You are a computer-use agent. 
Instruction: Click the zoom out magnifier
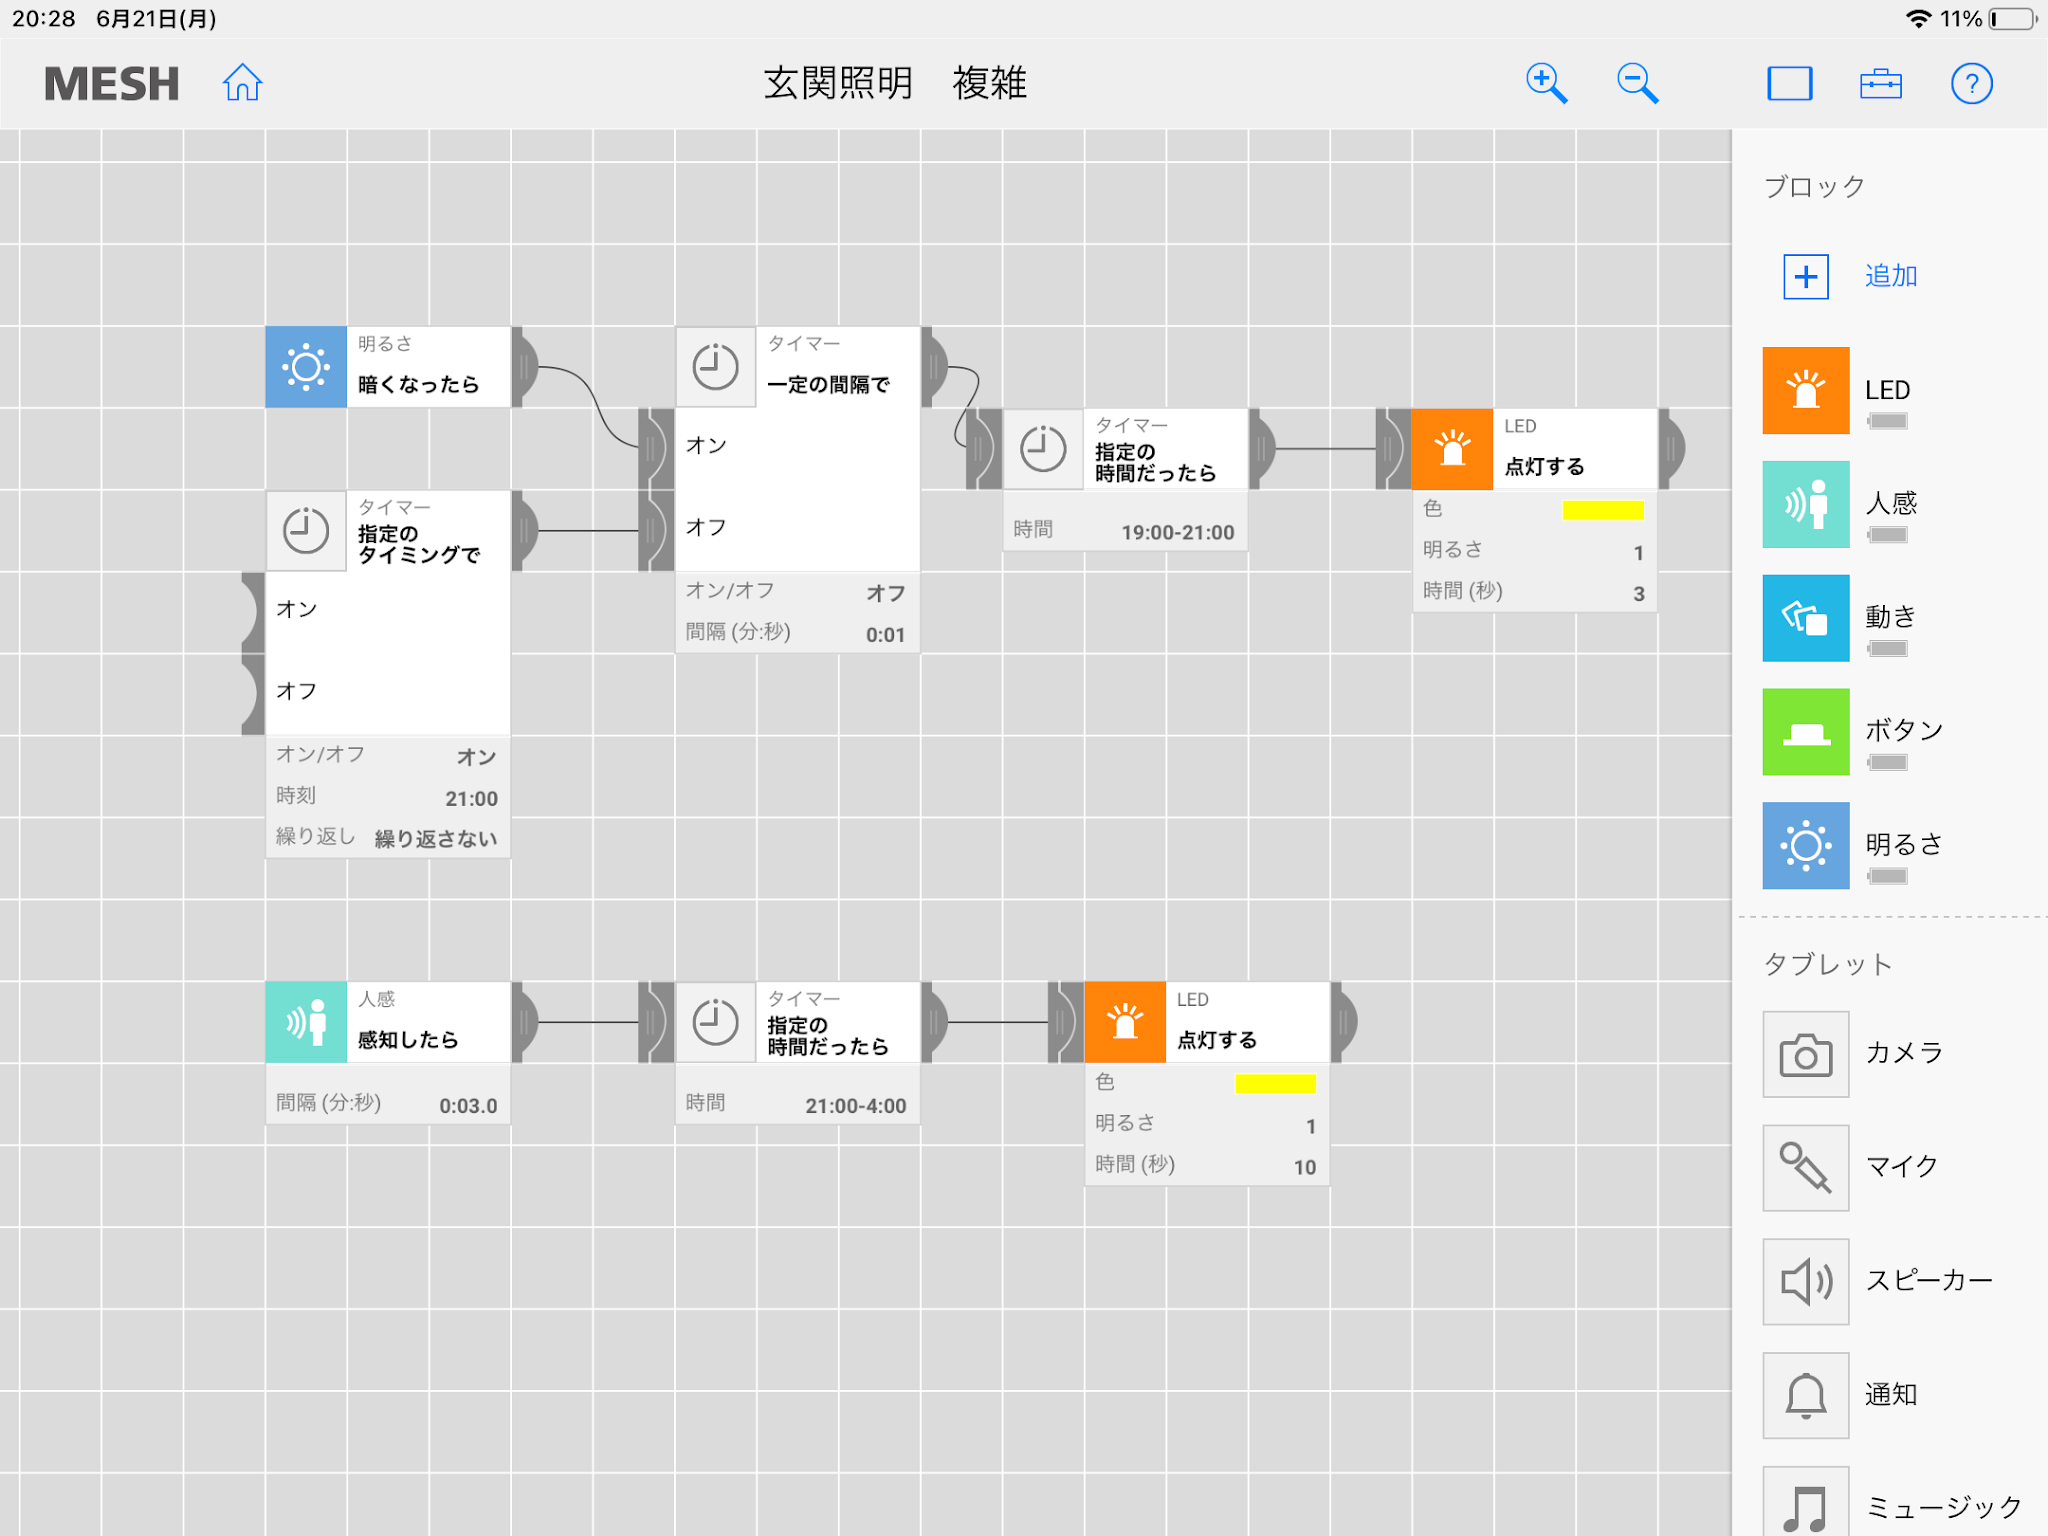click(1637, 83)
